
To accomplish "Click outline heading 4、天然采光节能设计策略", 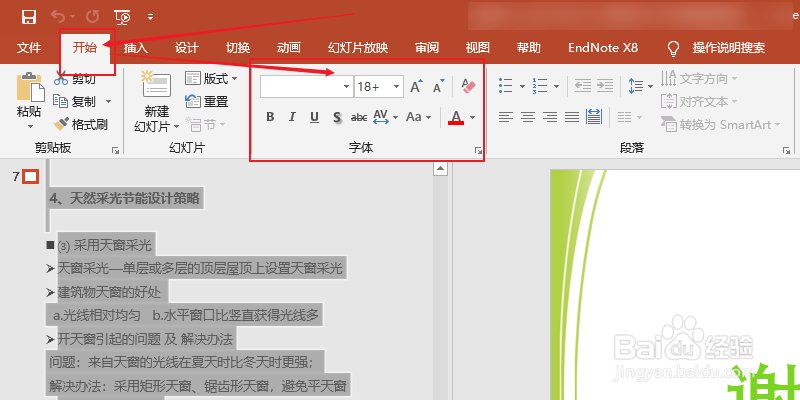I will (x=125, y=198).
